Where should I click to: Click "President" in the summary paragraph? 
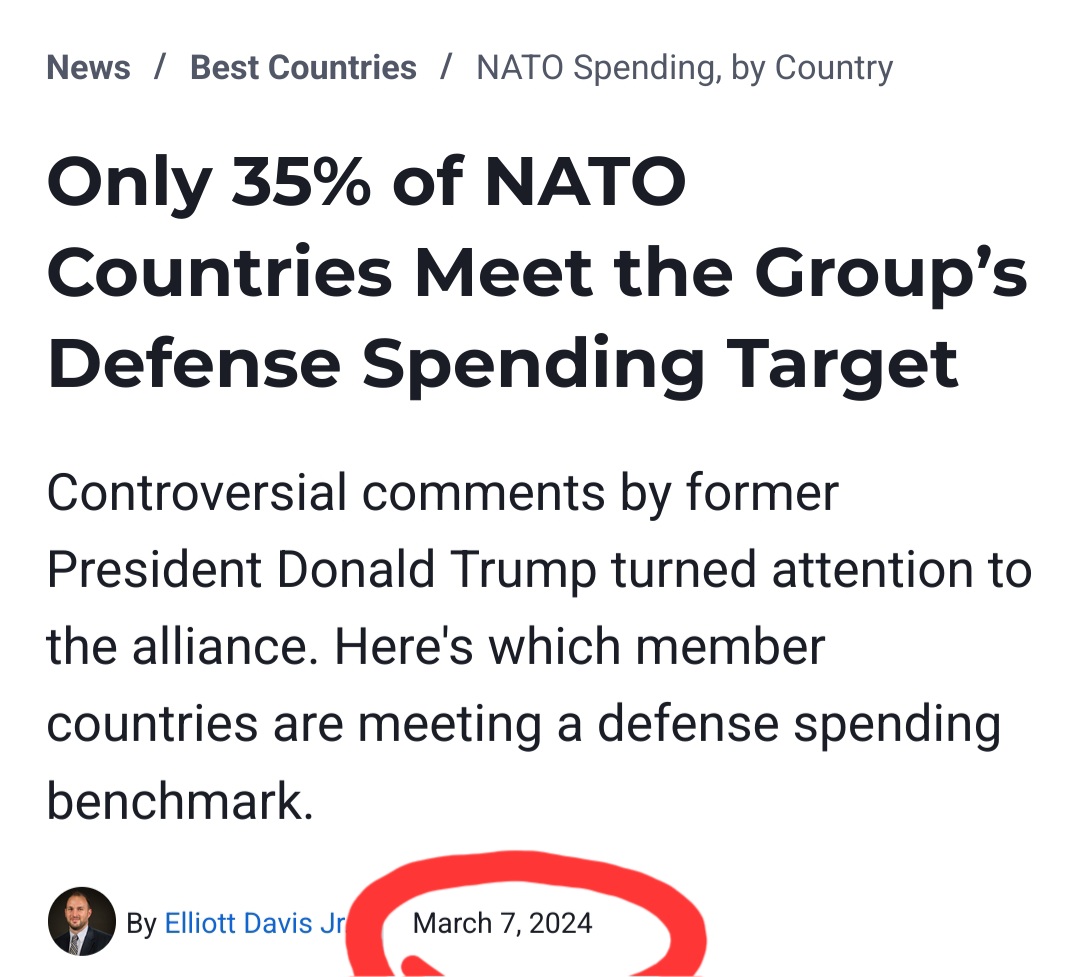point(154,570)
